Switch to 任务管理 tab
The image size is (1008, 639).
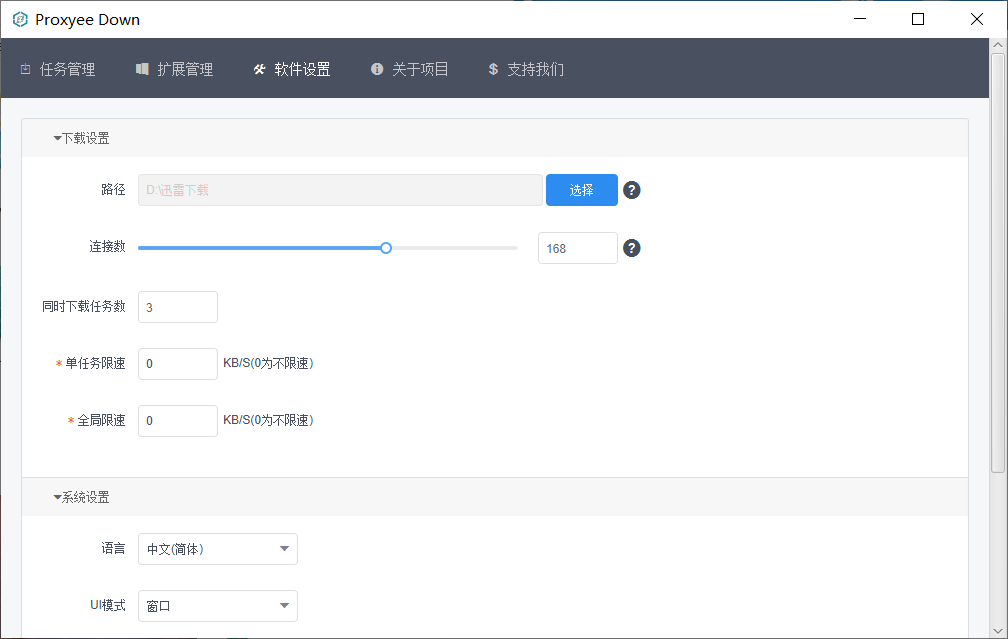tap(66, 69)
